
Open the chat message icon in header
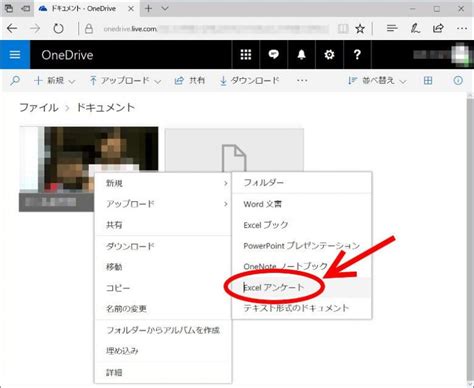pos(274,55)
